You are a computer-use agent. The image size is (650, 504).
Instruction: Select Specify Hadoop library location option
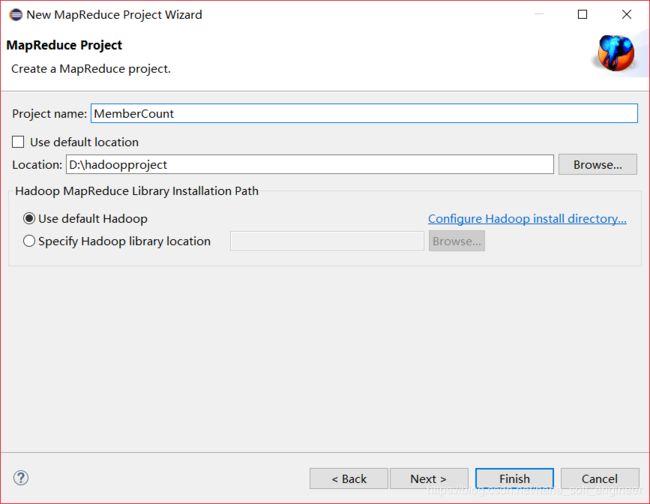(x=29, y=241)
